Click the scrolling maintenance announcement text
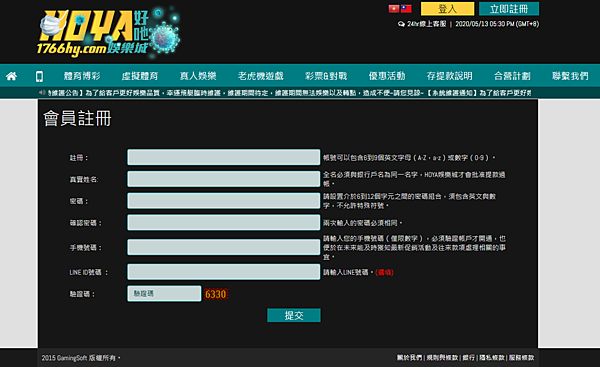600x367 pixels. 290,93
